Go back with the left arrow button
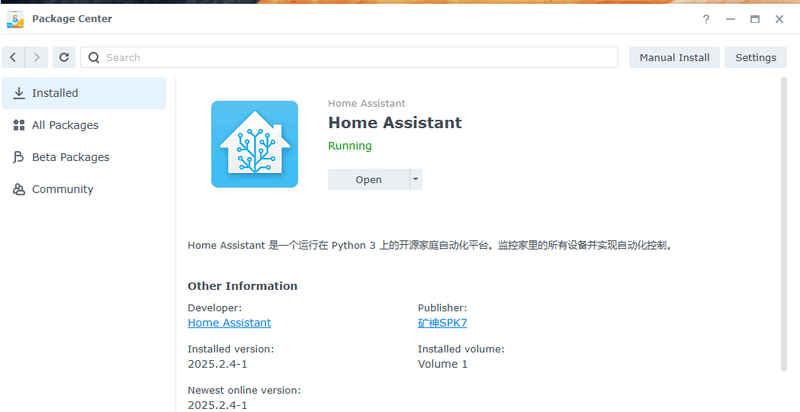The image size is (800, 412). (13, 58)
